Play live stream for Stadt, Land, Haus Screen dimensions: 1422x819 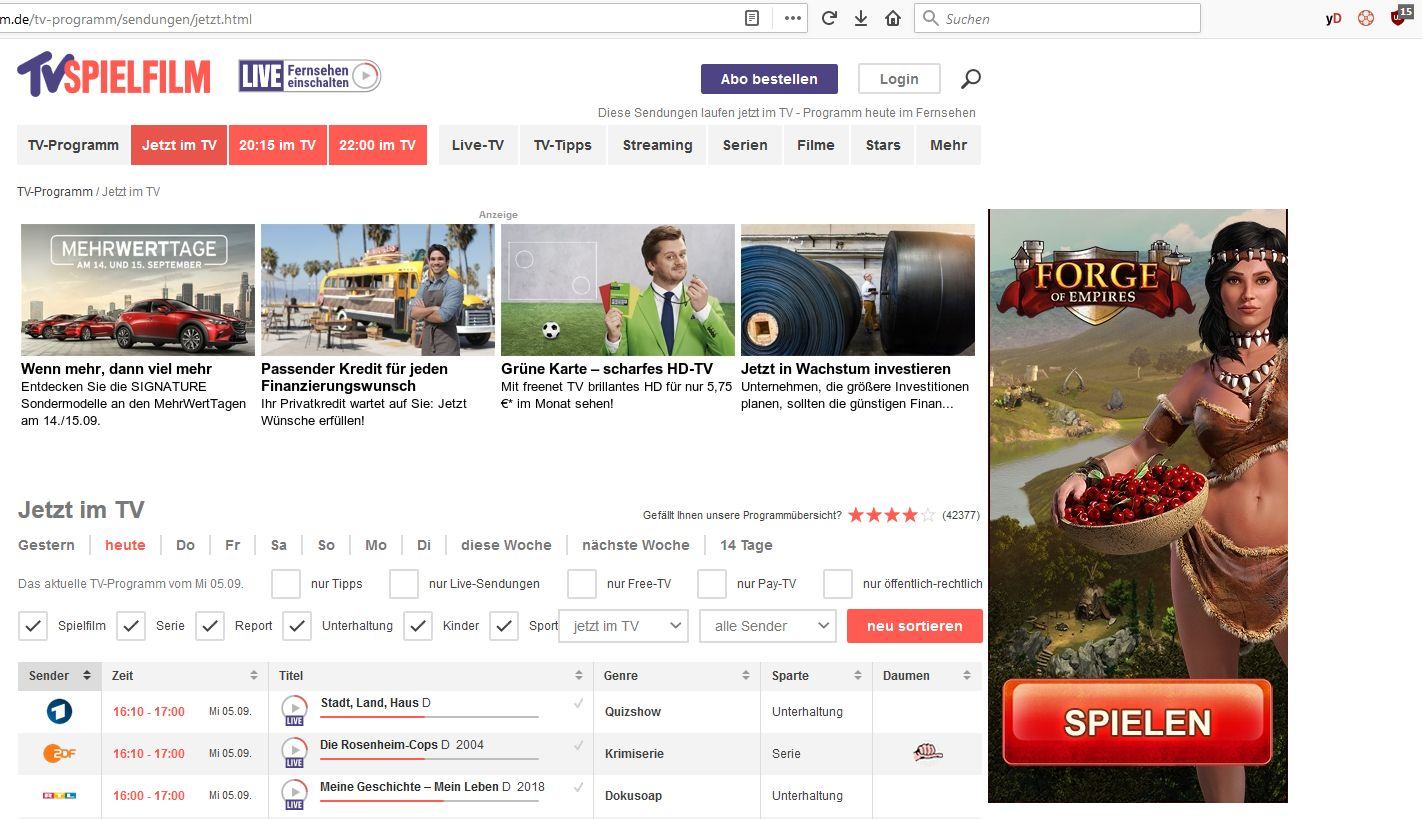click(x=294, y=710)
